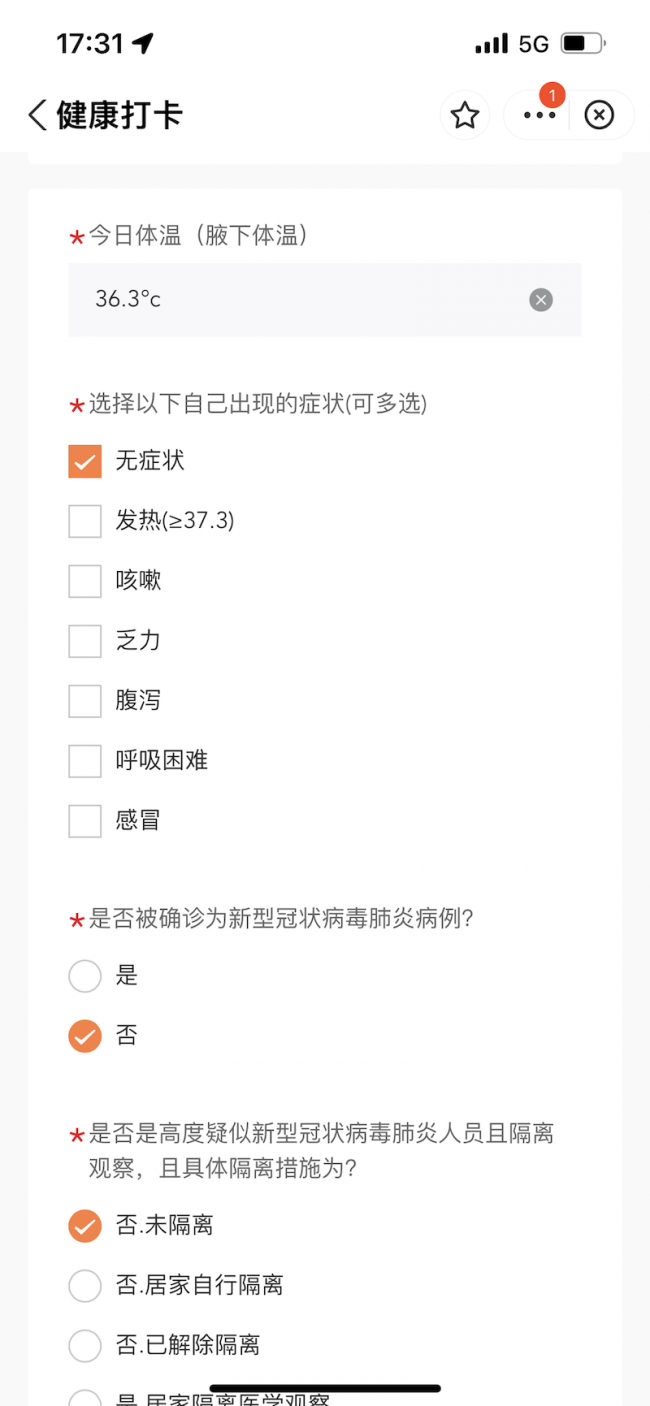Uncheck the 无症状 checkbox

pos(85,461)
